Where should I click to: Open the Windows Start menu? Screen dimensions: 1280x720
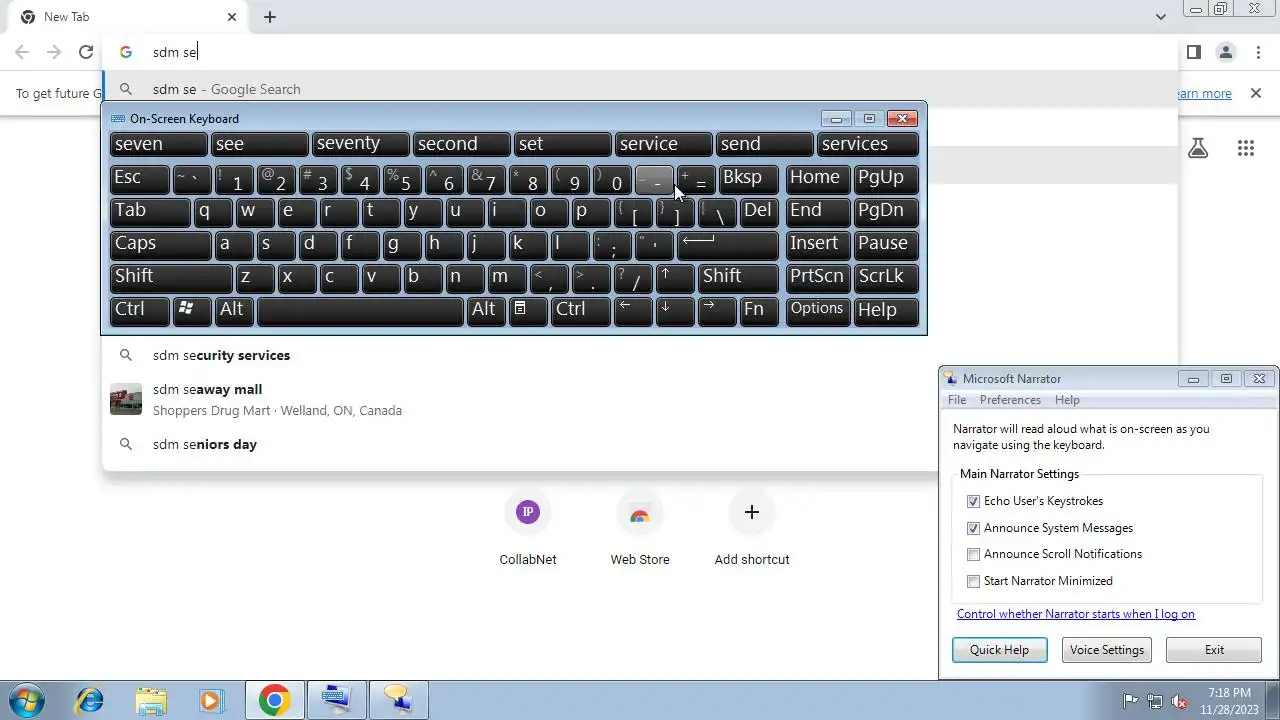point(27,700)
